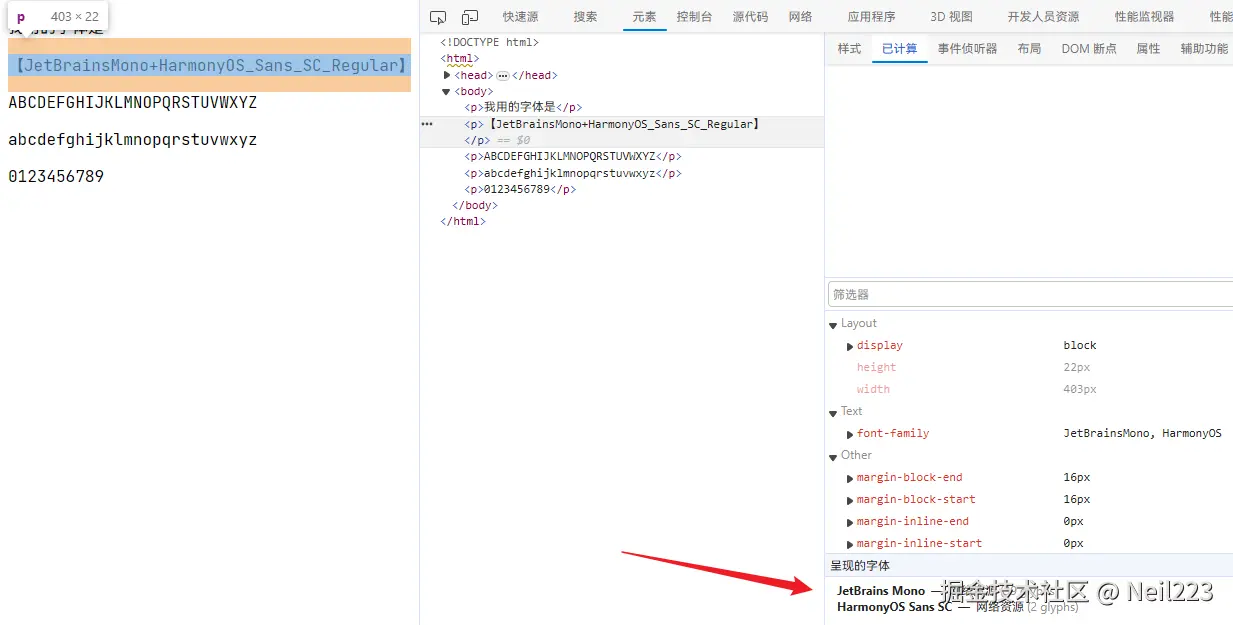Open the 性能监视器 tab
1233x625 pixels.
tap(1144, 17)
